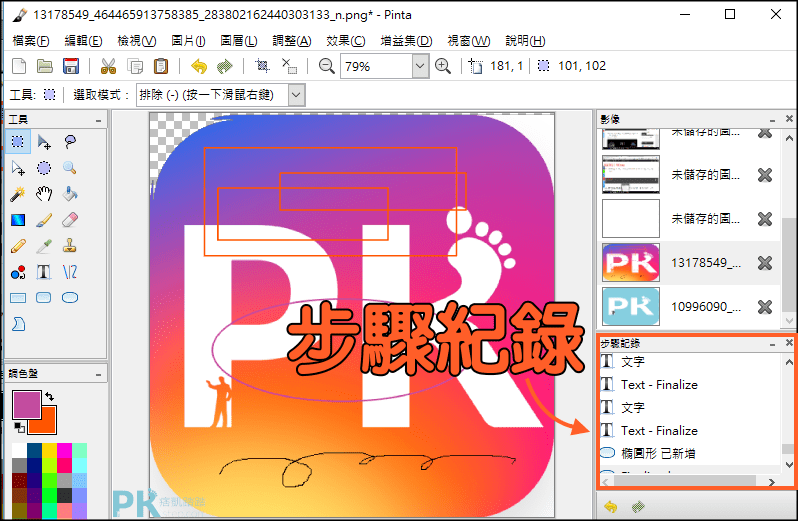Image resolution: width=798 pixels, height=521 pixels.
Task: Open the 圖片(I) menu
Action: (x=188, y=41)
